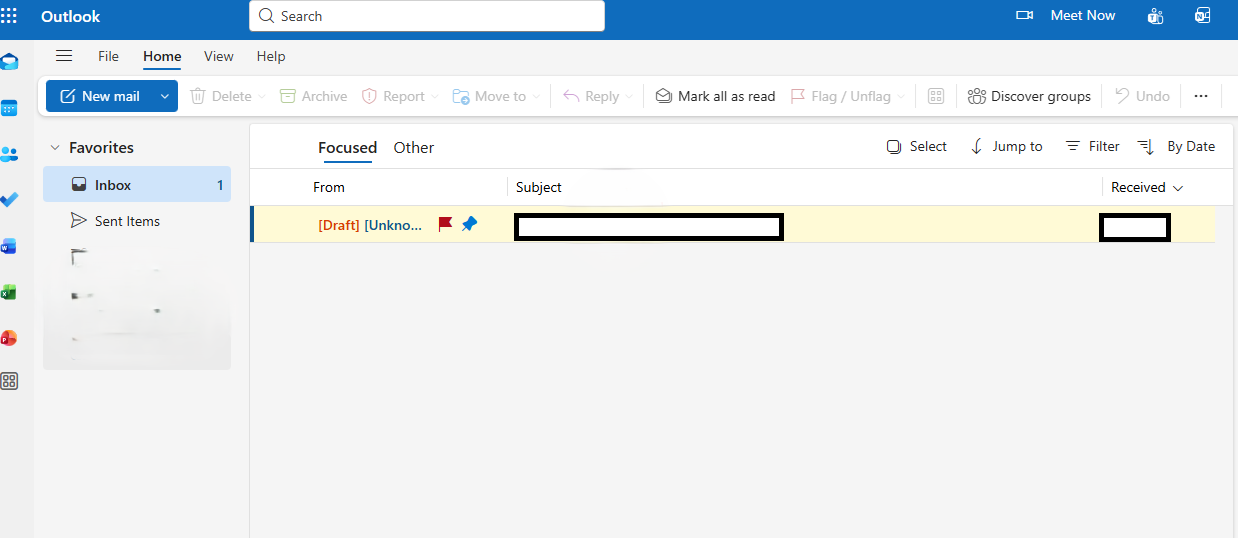
Task: Click the New mail button
Action: click(100, 96)
